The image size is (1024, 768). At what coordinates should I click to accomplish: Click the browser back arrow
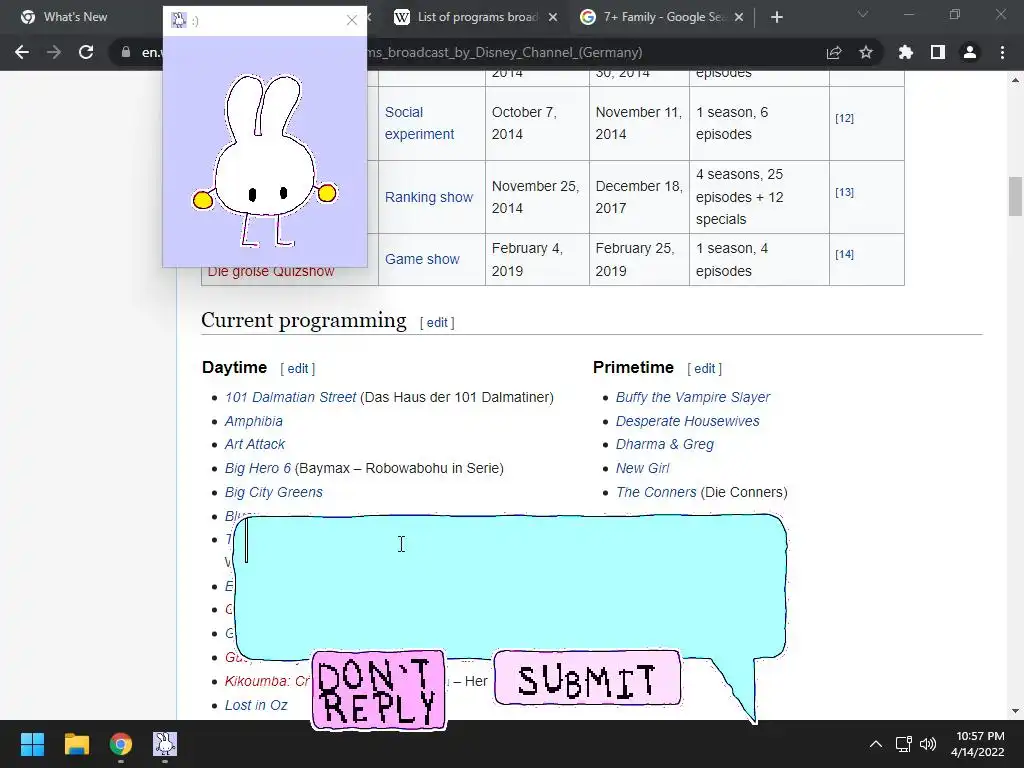pyautogui.click(x=22, y=52)
